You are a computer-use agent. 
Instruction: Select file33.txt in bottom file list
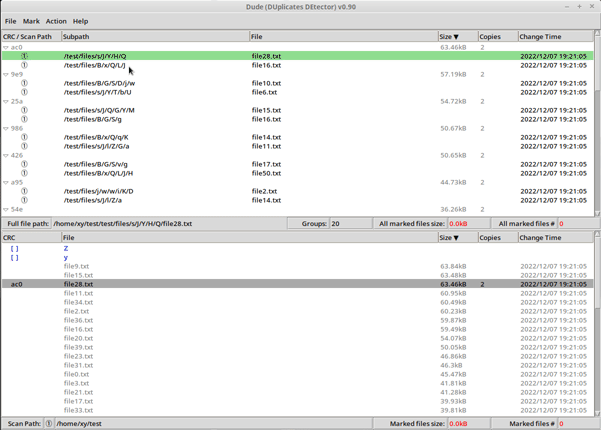click(x=78, y=410)
